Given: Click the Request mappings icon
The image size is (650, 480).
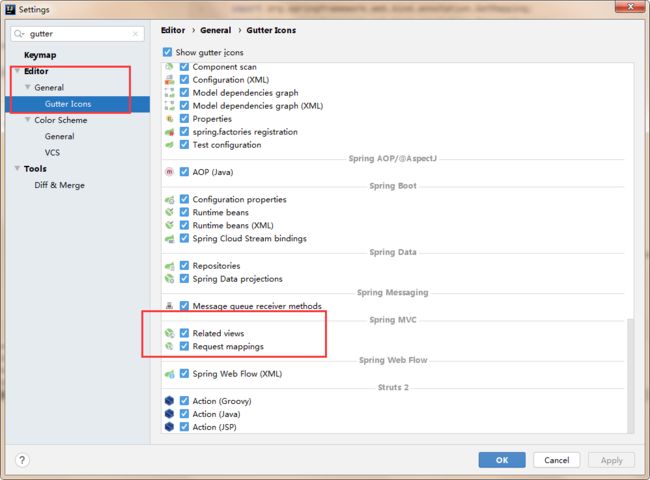Looking at the screenshot, I should pyautogui.click(x=169, y=346).
